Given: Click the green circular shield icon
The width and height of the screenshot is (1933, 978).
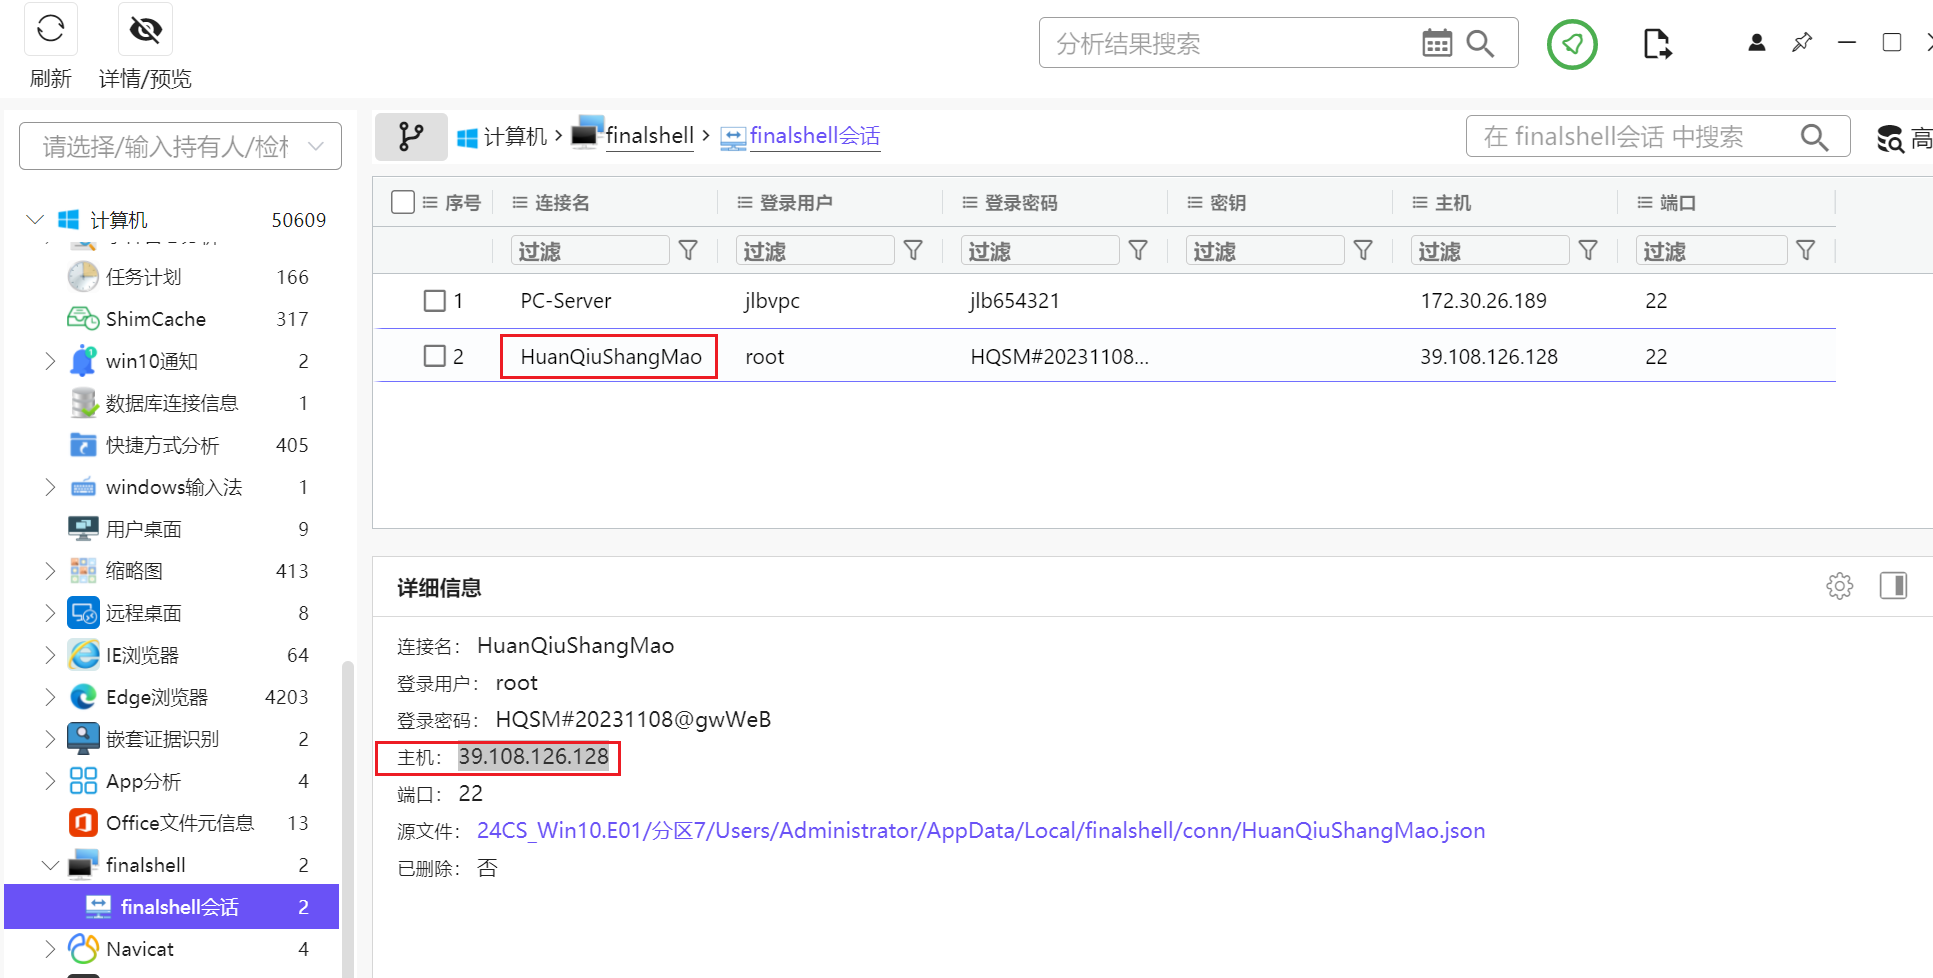Looking at the screenshot, I should 1571,44.
